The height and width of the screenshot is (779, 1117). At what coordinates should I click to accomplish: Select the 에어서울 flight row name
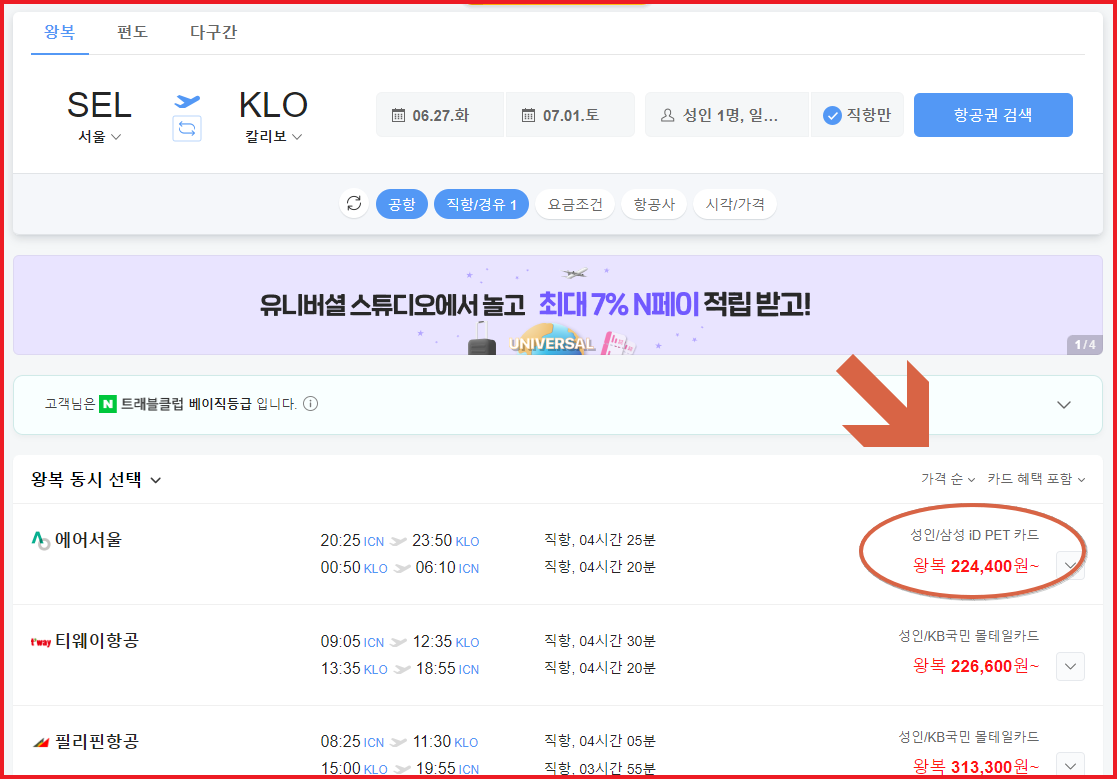pyautogui.click(x=88, y=540)
